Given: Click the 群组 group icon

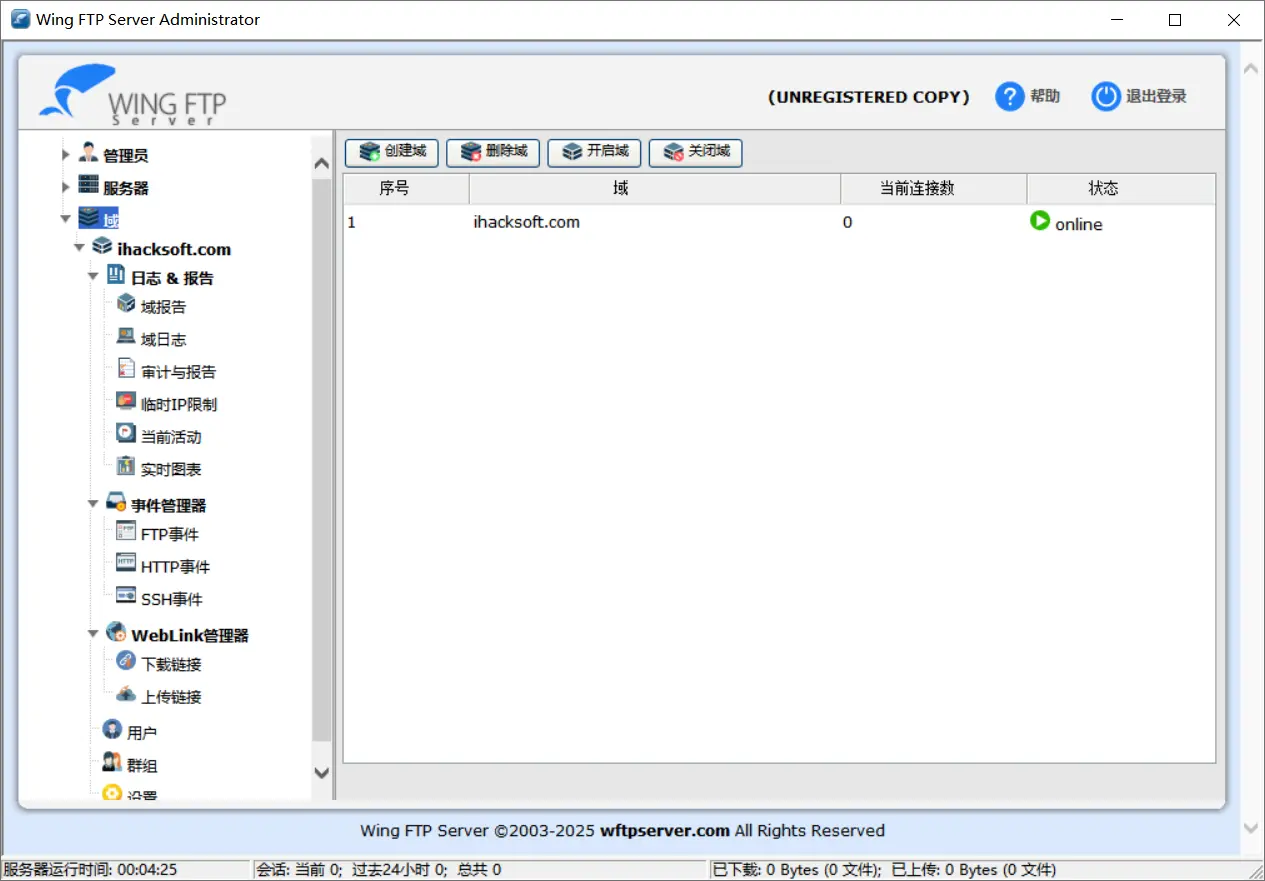Looking at the screenshot, I should [x=112, y=763].
